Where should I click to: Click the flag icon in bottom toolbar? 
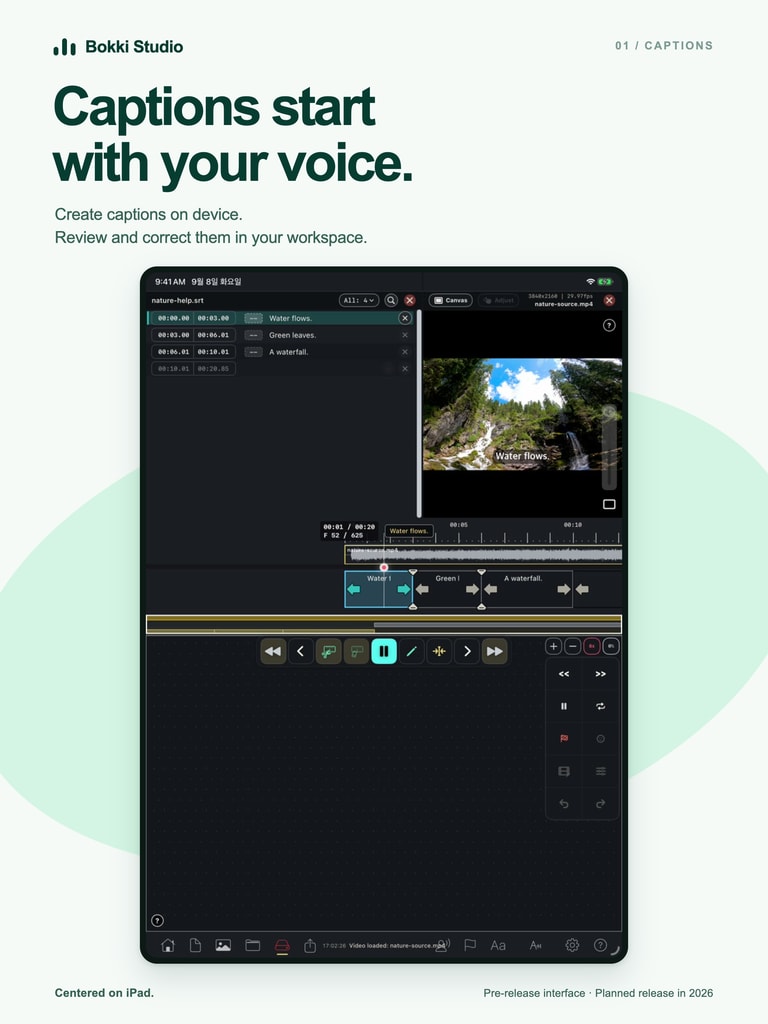(x=470, y=945)
